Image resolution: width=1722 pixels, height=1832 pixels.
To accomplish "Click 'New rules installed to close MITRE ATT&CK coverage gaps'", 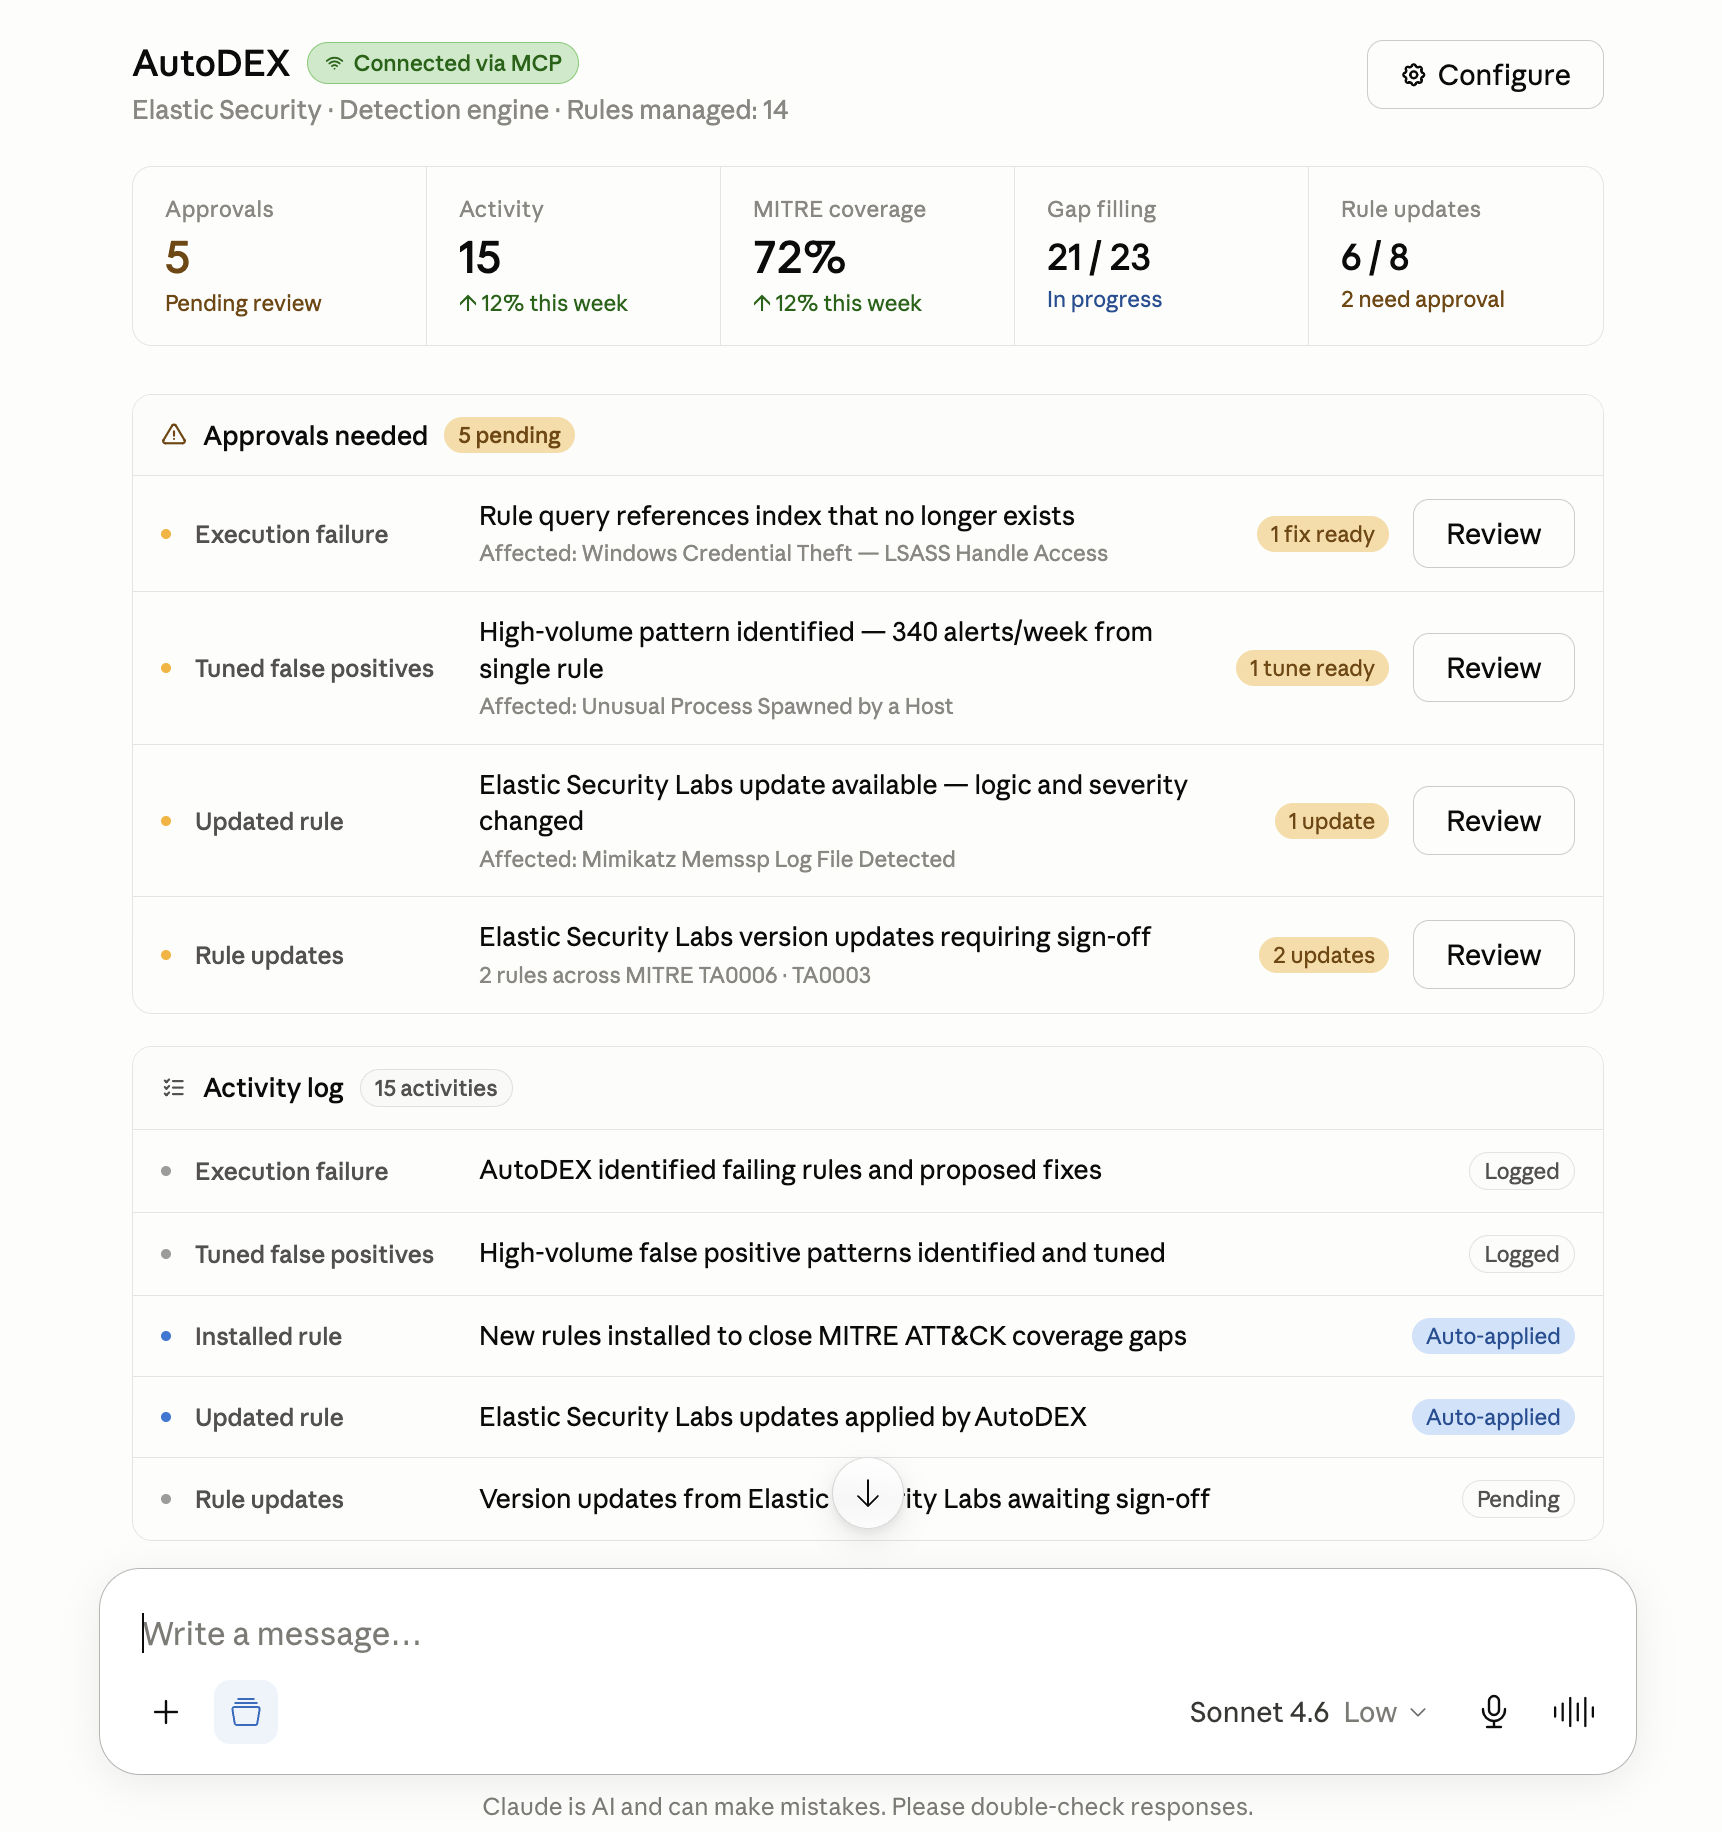I will point(833,1336).
